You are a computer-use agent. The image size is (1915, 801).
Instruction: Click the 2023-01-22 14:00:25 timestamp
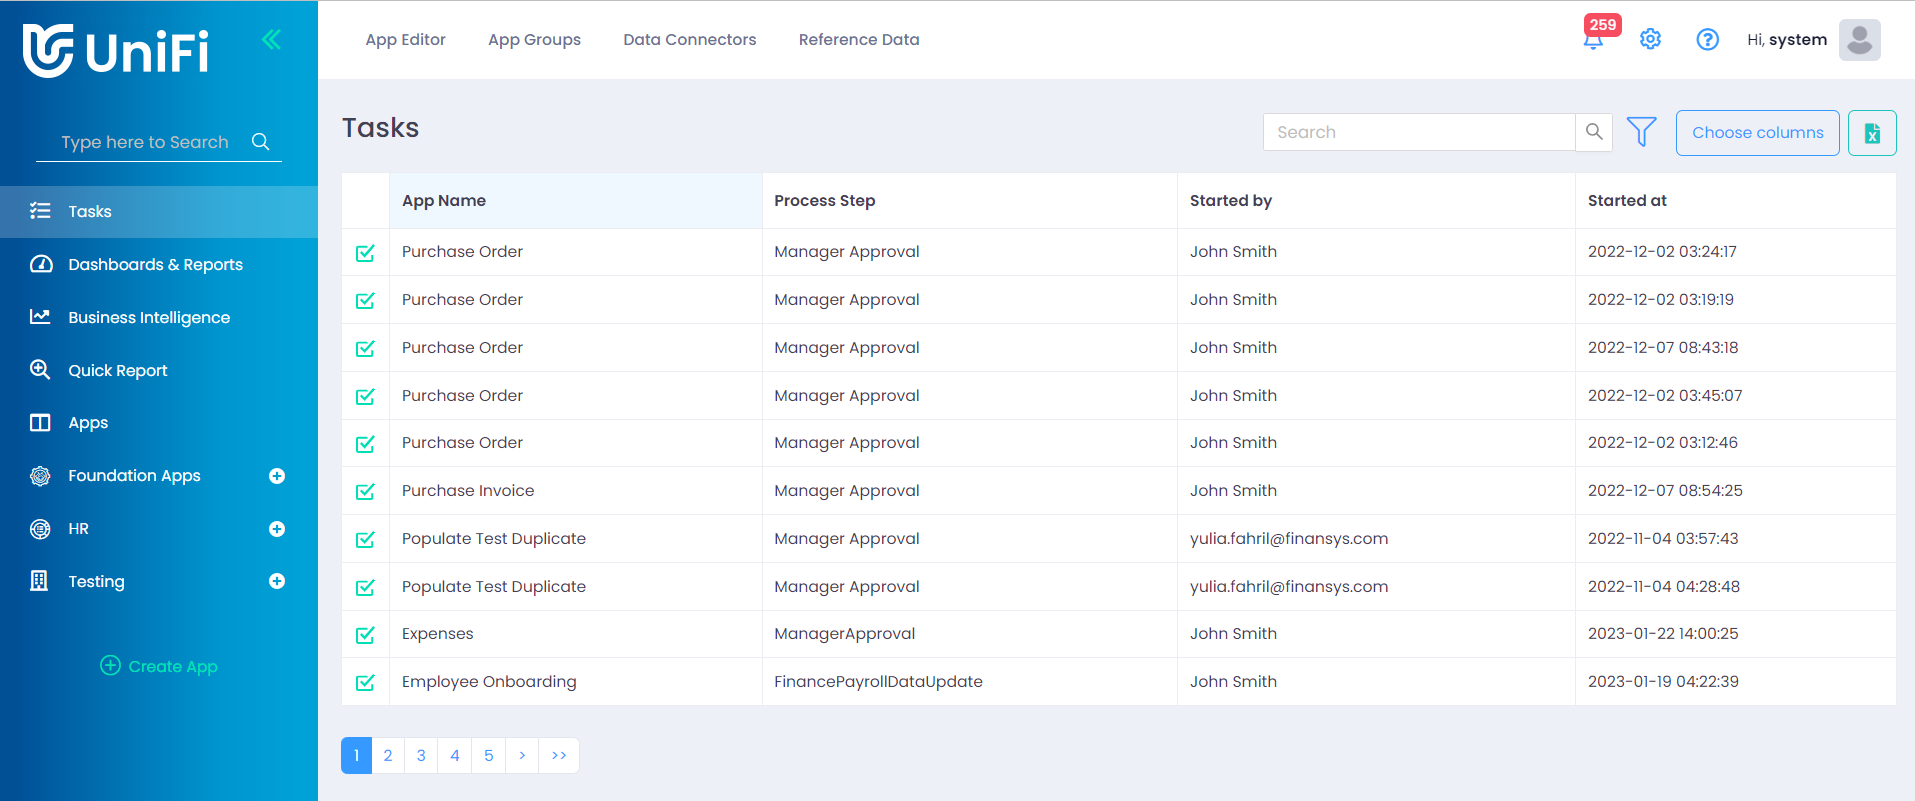click(x=1663, y=634)
